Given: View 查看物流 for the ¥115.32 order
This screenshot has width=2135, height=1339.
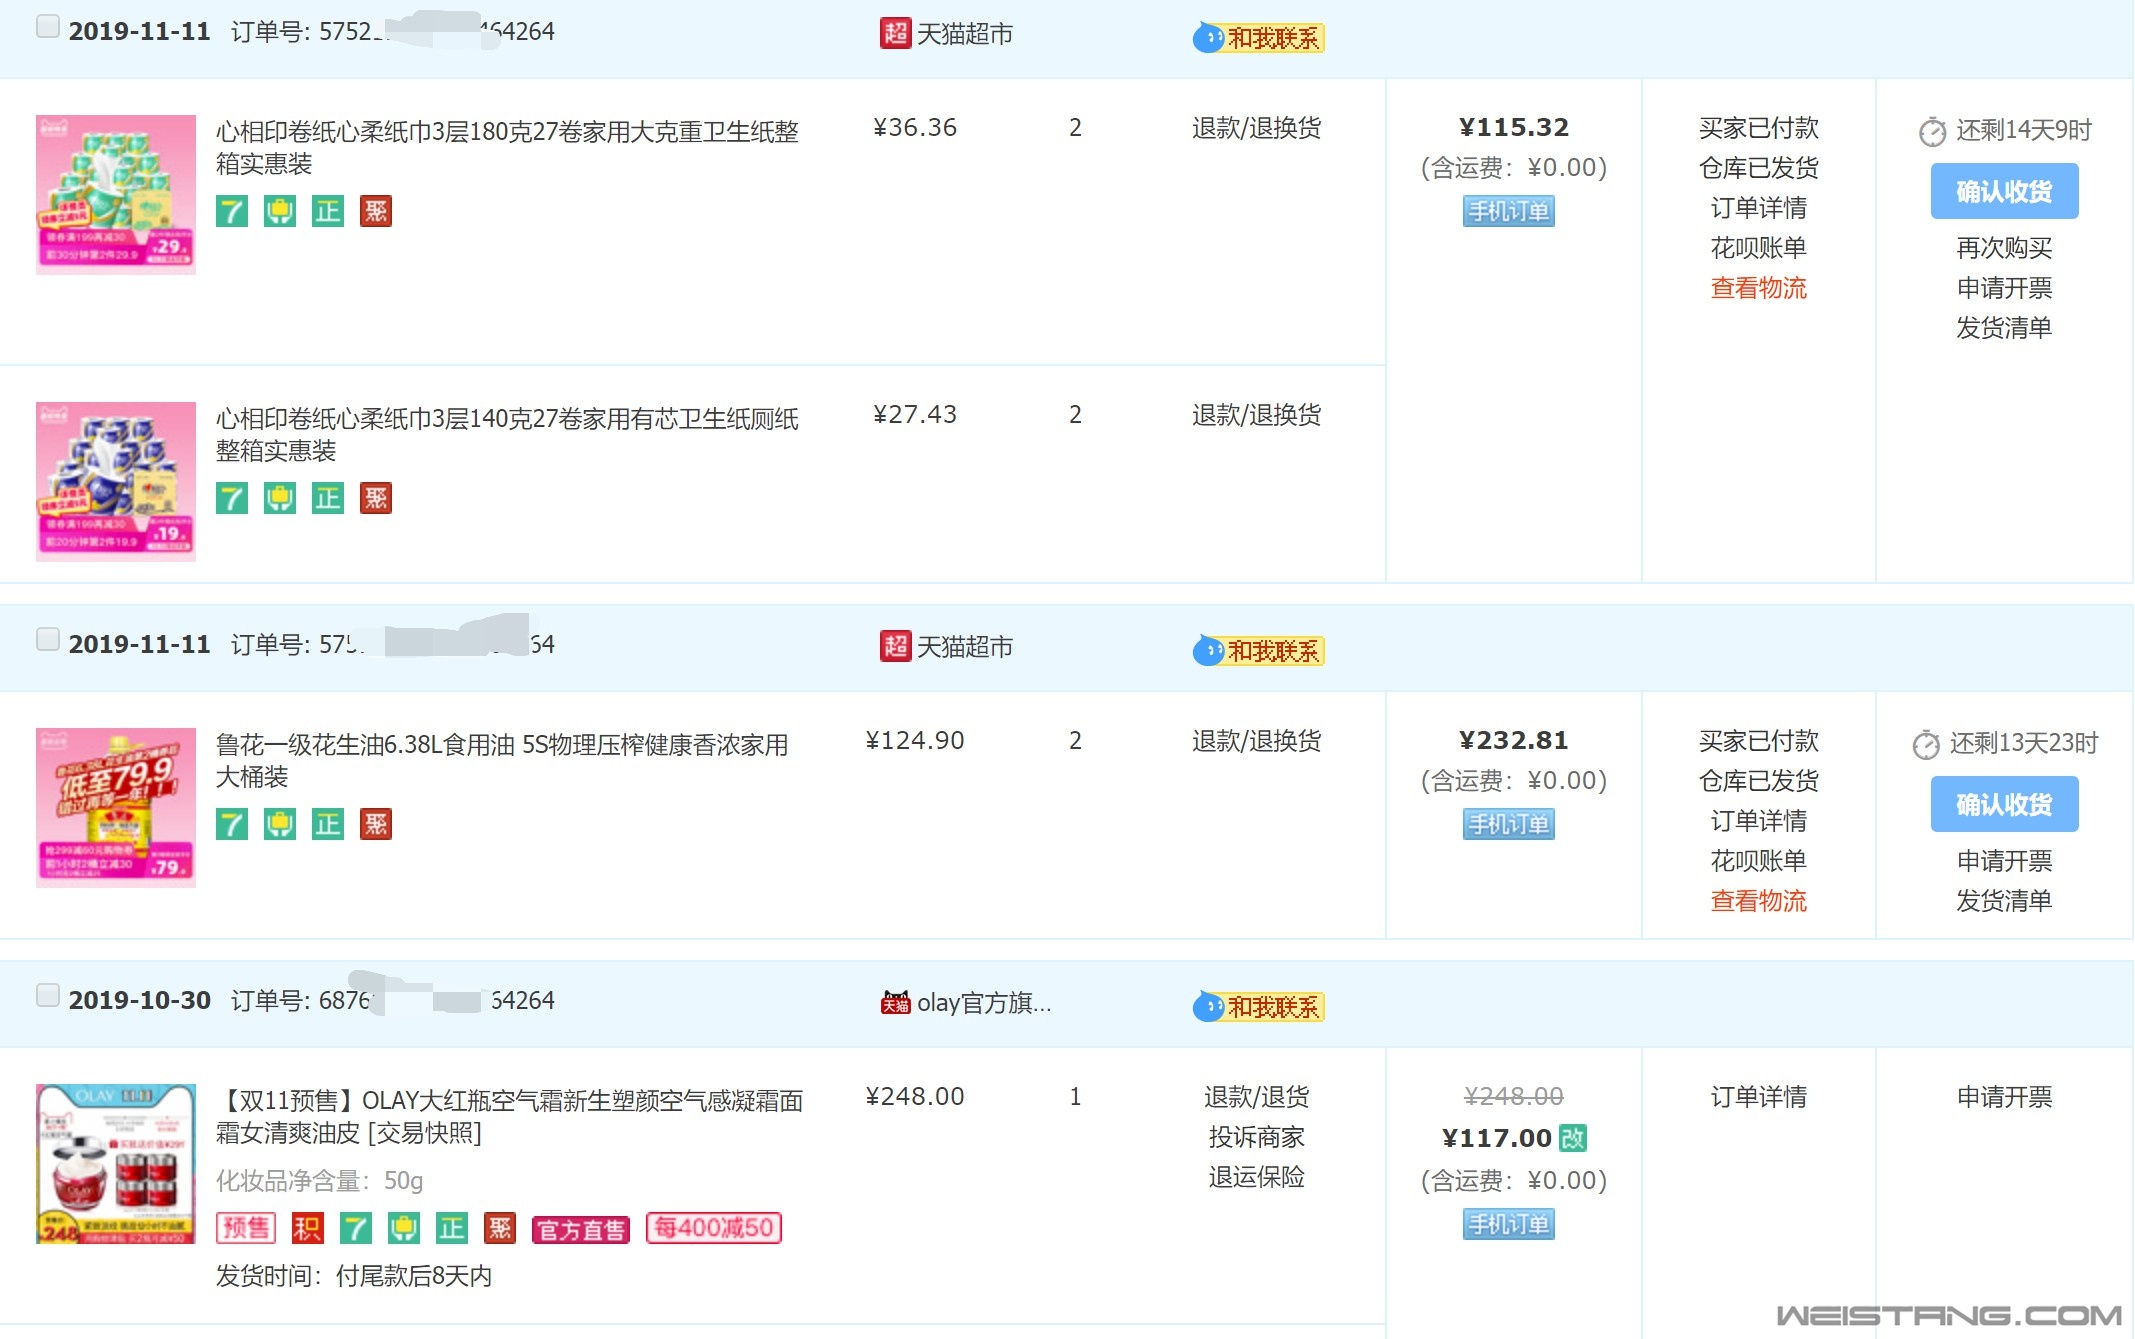Looking at the screenshot, I should coord(1759,288).
